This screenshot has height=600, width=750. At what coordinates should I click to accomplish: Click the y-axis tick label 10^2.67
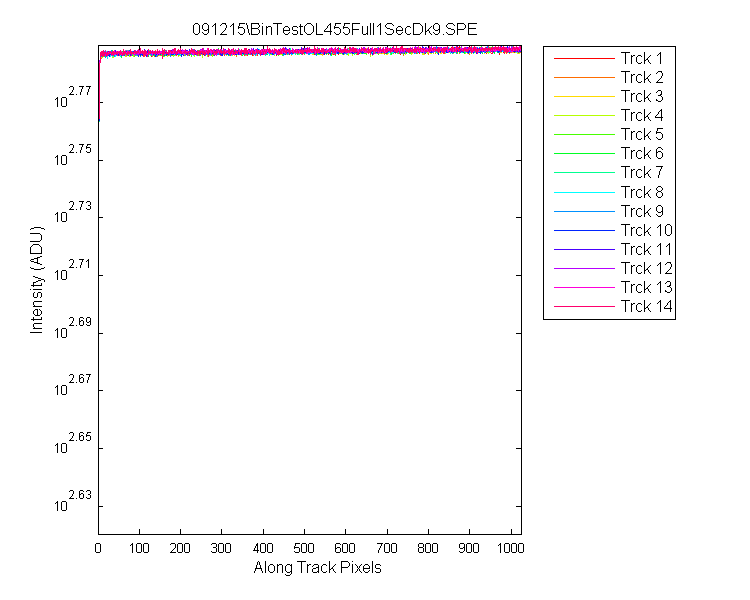tap(73, 385)
